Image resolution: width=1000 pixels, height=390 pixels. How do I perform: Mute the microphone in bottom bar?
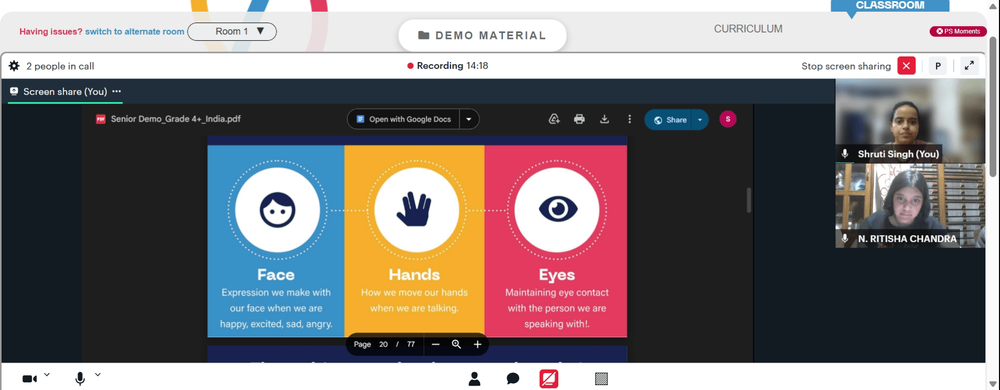[80, 379]
